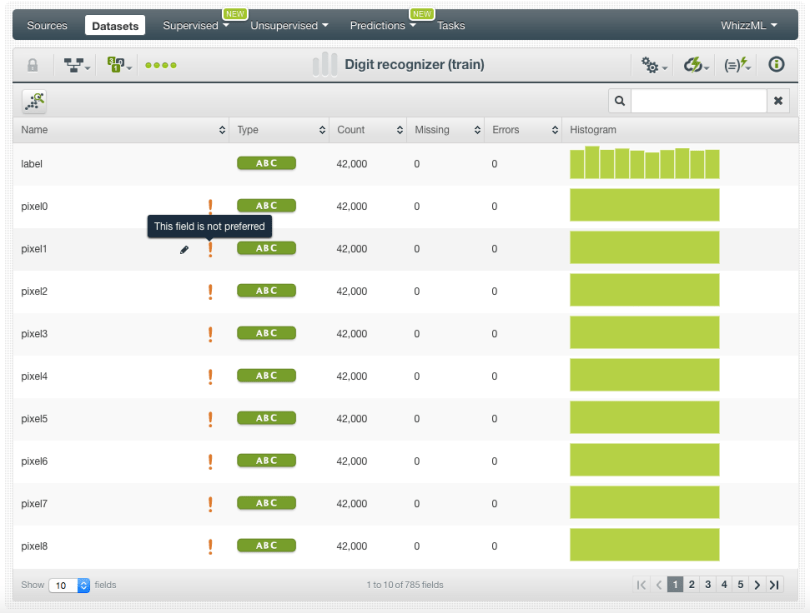Expand the Supervised menu
The width and height of the screenshot is (810, 613).
(x=195, y=26)
